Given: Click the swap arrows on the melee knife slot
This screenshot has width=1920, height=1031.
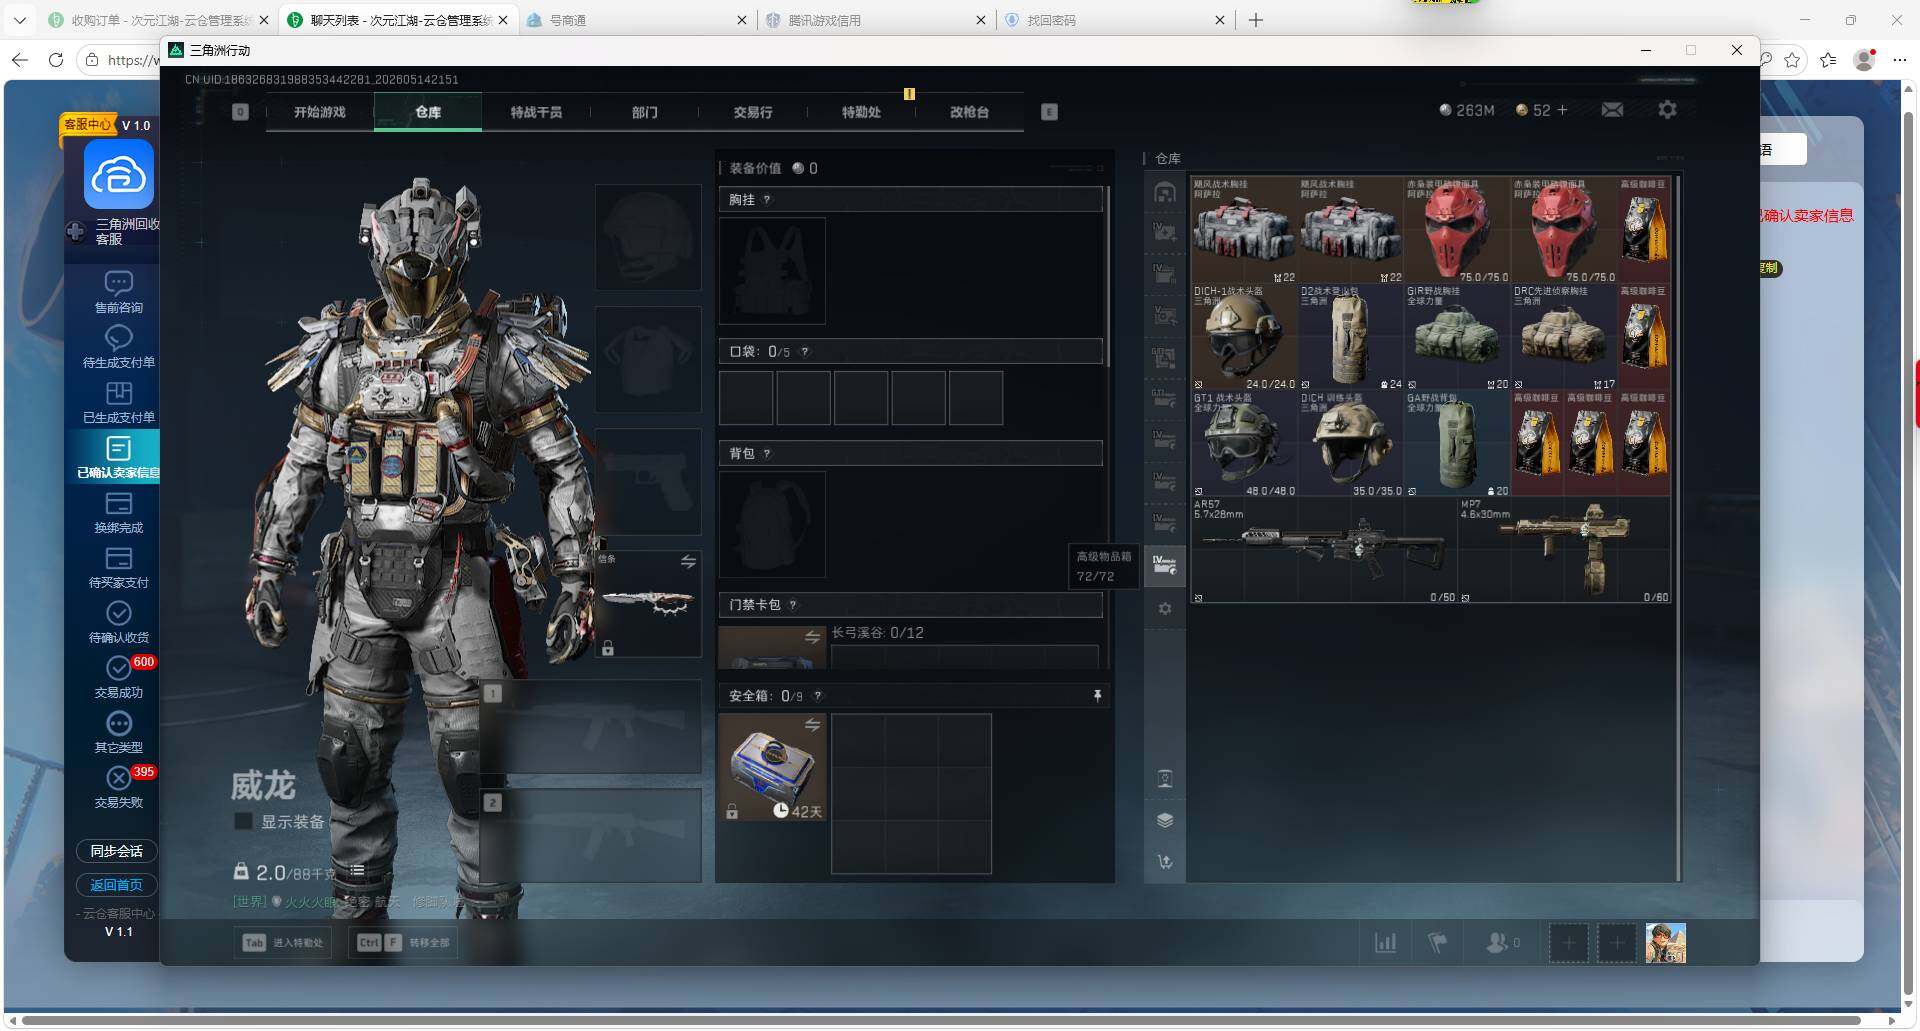Looking at the screenshot, I should 688,562.
